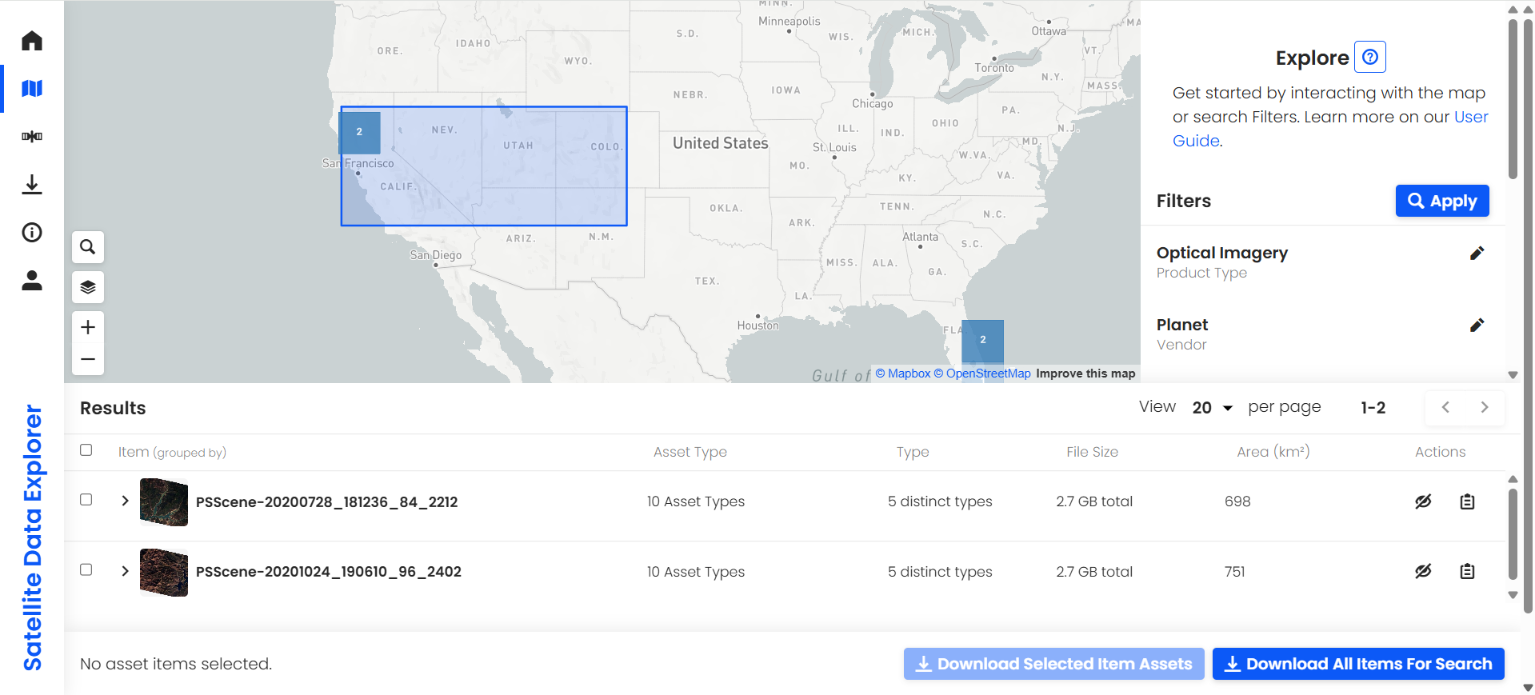Click the map search magnifier tool
Image resolution: width=1535 pixels, height=695 pixels.
click(x=87, y=247)
